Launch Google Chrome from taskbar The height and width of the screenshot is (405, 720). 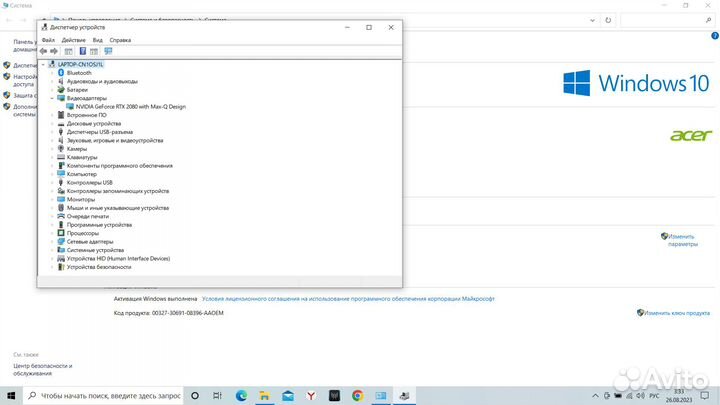(x=358, y=395)
